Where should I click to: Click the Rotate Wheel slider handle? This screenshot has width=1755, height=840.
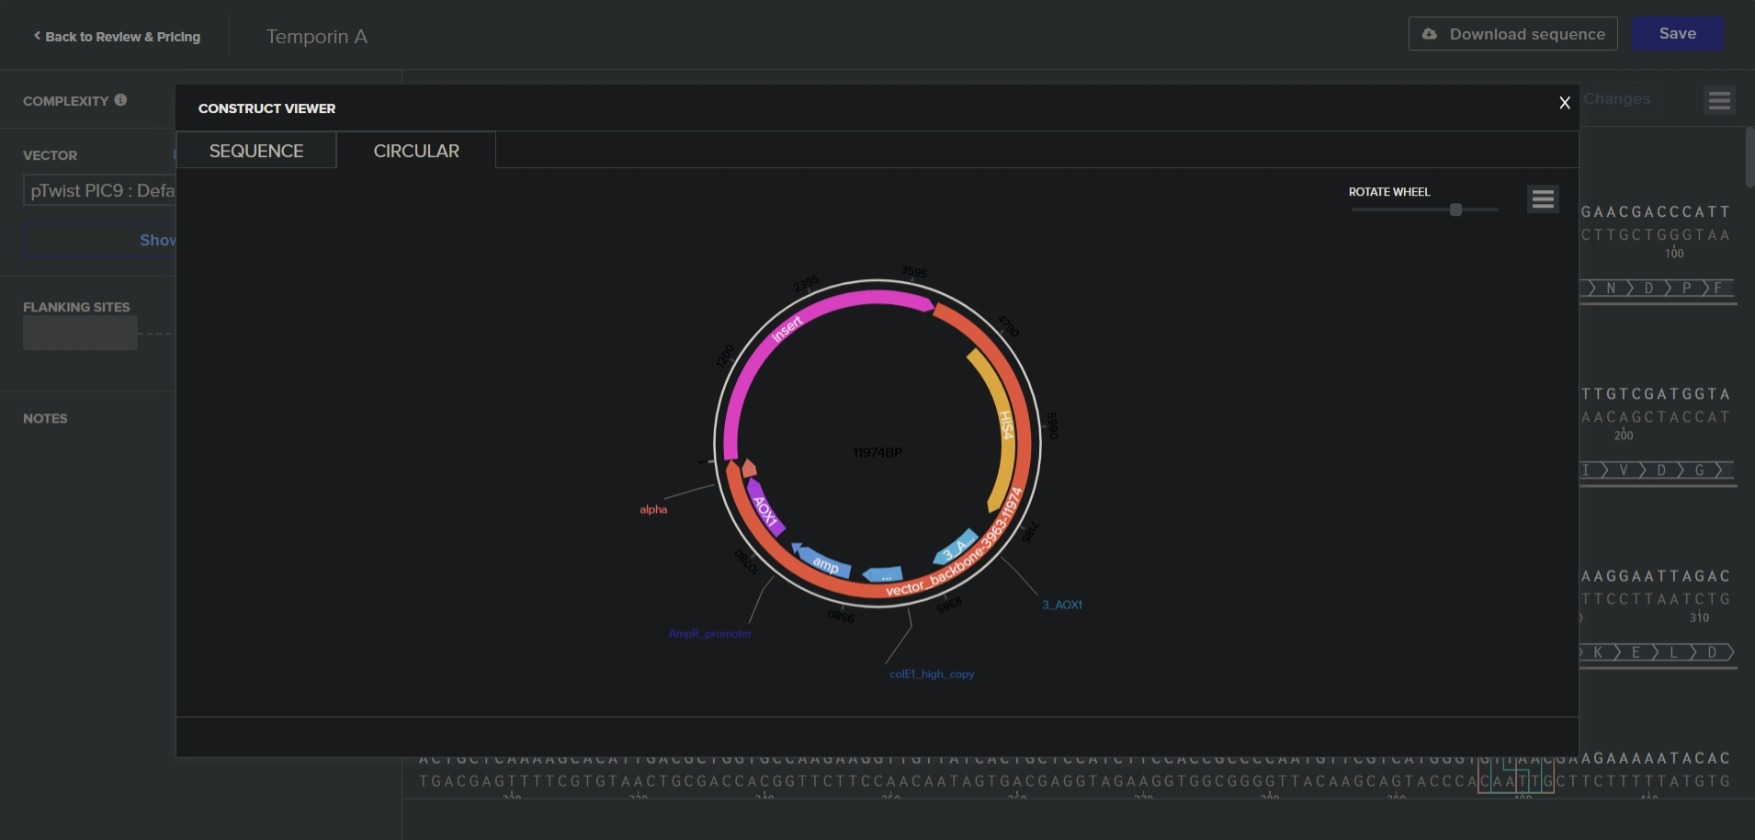coord(1455,209)
